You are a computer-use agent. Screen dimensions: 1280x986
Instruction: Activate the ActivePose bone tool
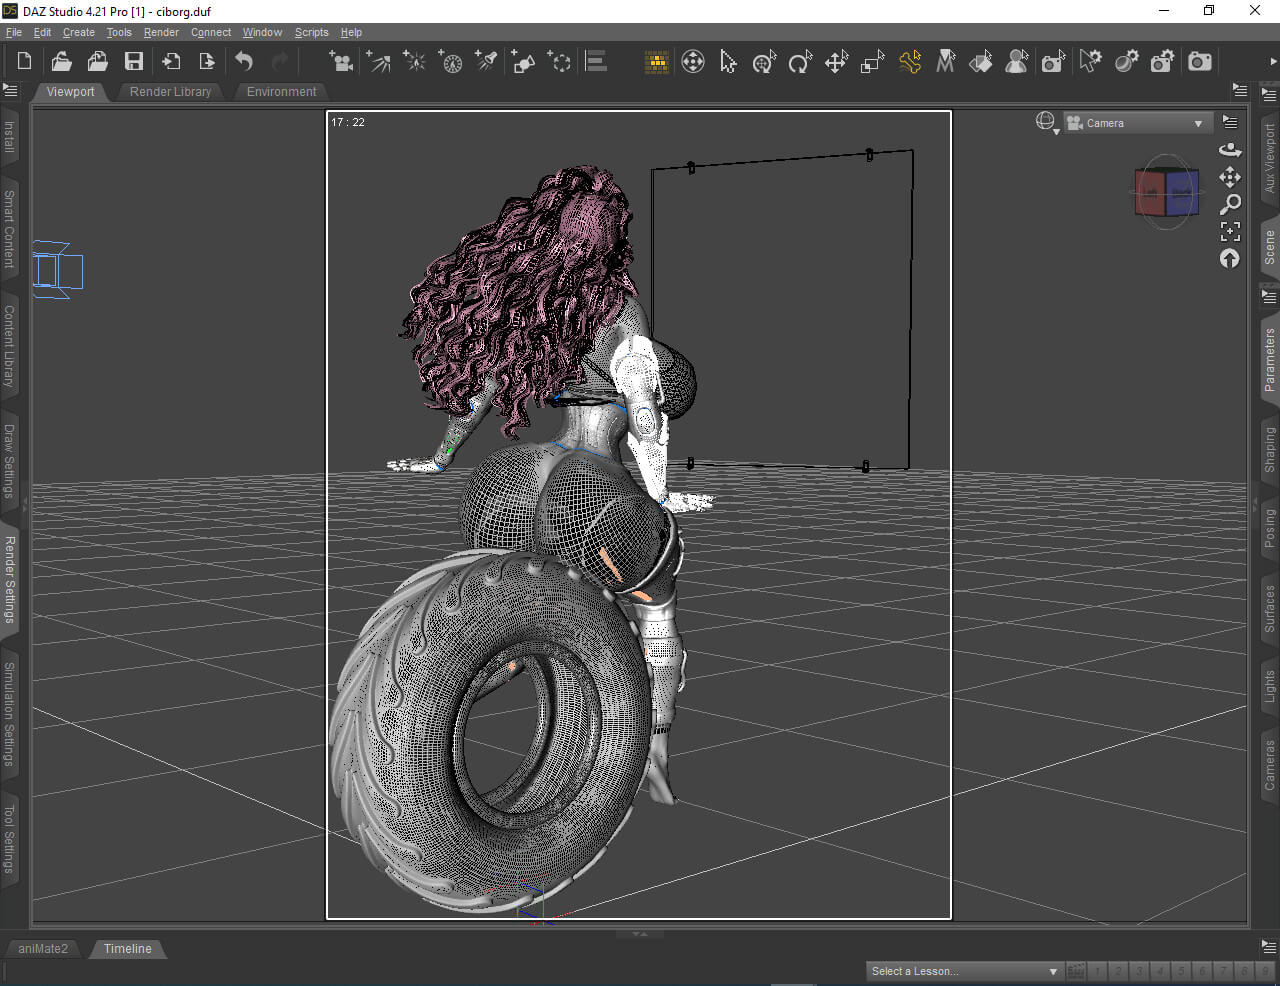[909, 62]
